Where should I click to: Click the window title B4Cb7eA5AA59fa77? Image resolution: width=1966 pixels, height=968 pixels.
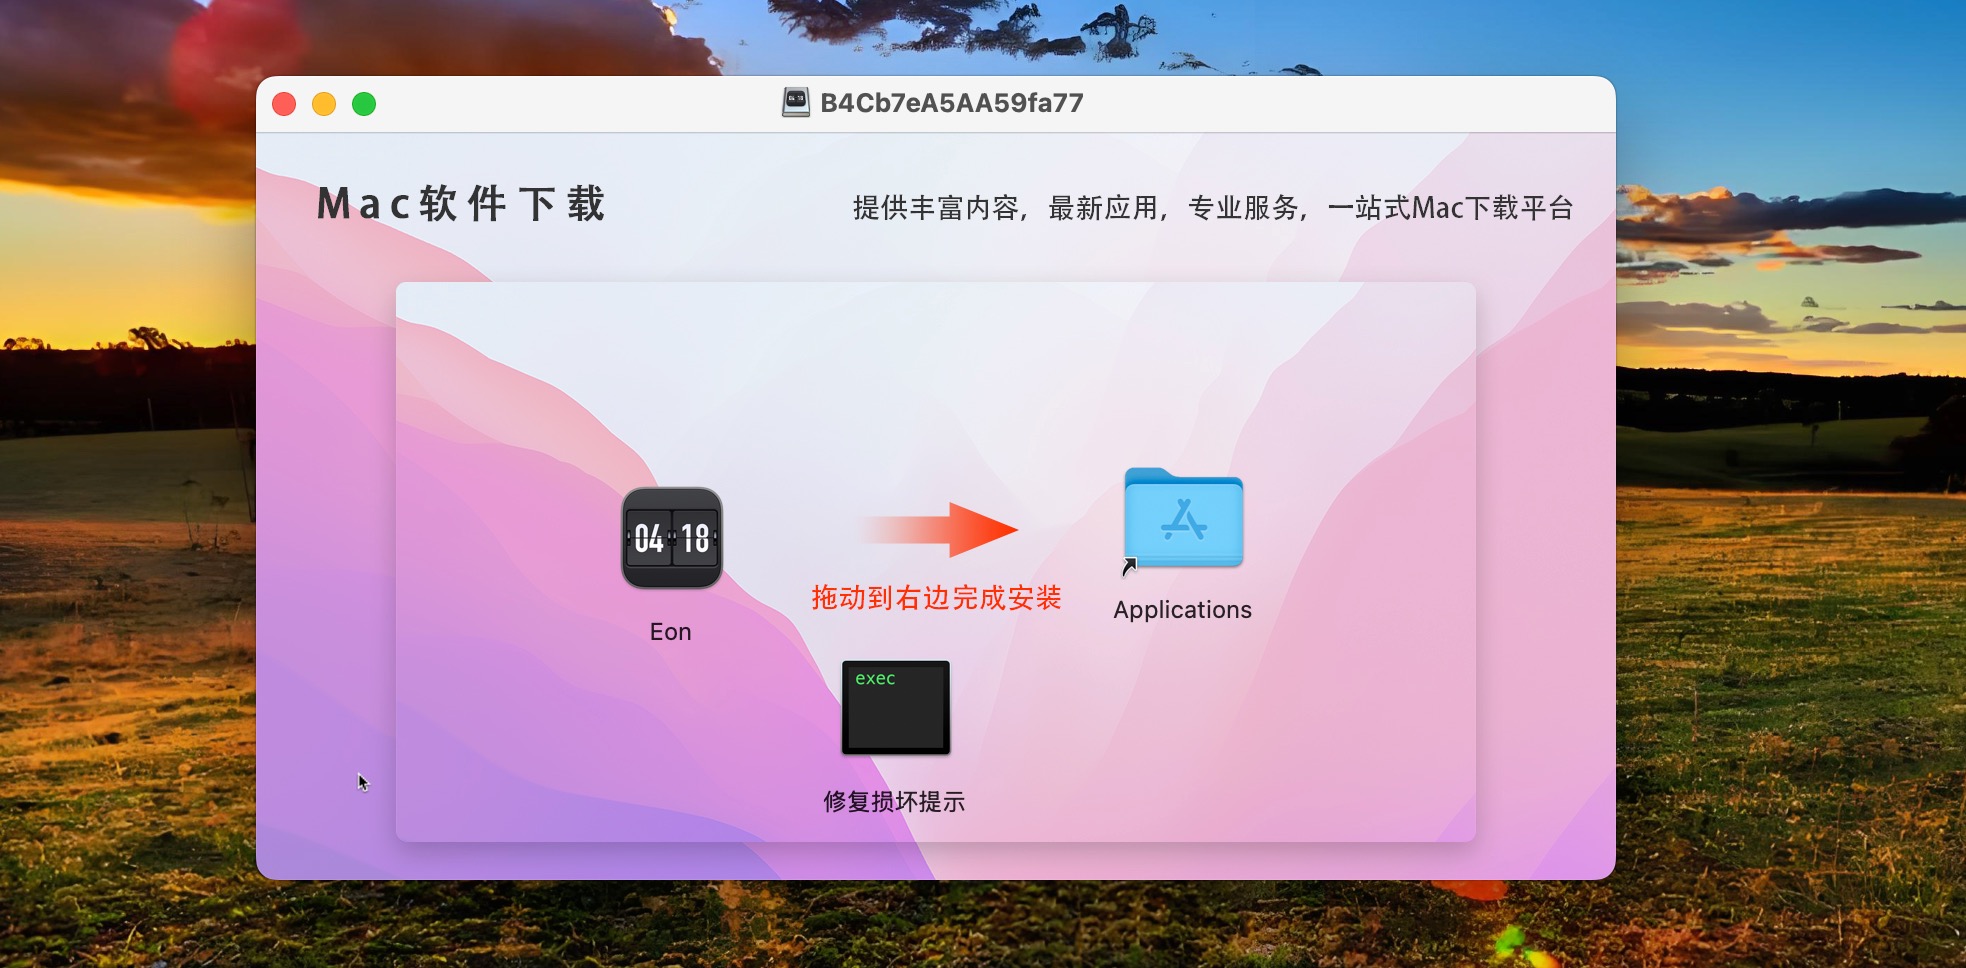[952, 103]
